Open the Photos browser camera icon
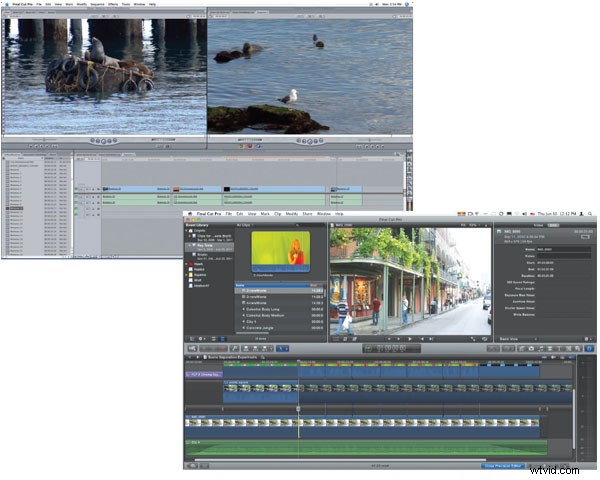 [x=531, y=349]
